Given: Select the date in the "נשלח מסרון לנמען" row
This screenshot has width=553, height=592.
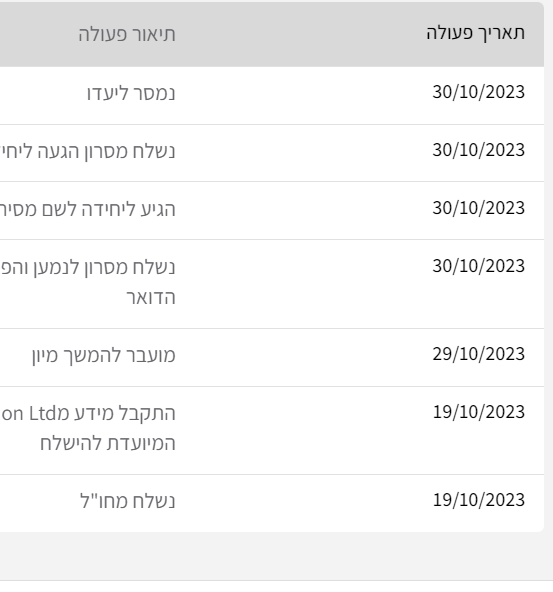Looking at the screenshot, I should point(479,266).
